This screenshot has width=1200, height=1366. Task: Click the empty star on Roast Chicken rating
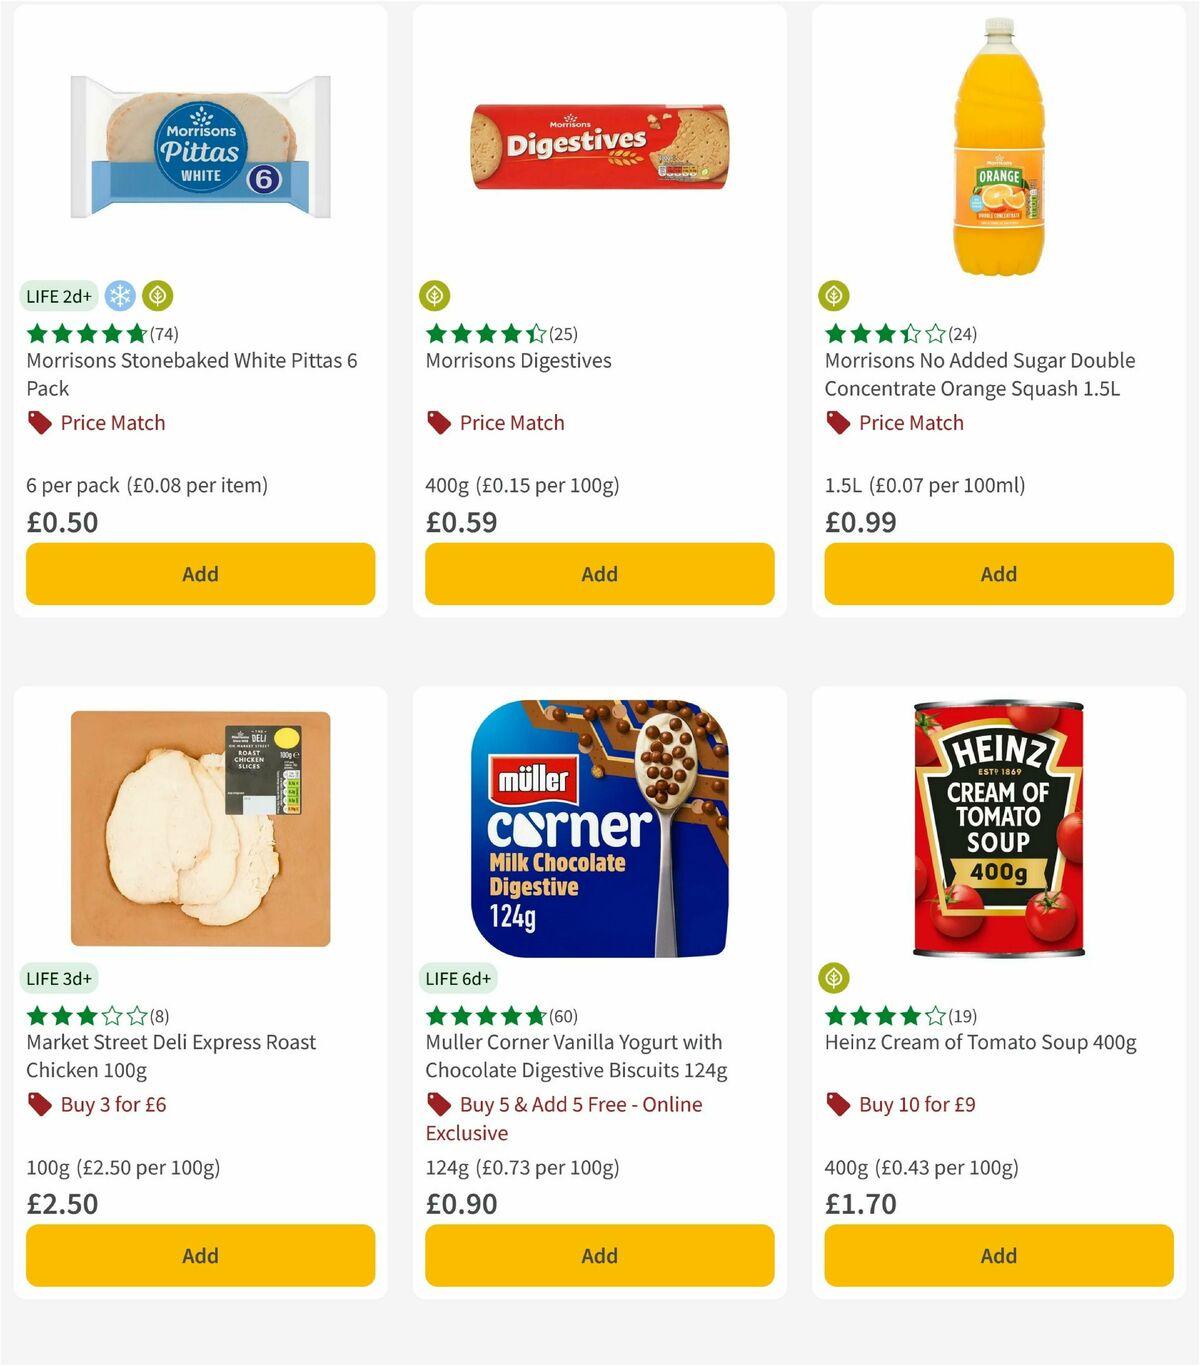click(111, 1015)
